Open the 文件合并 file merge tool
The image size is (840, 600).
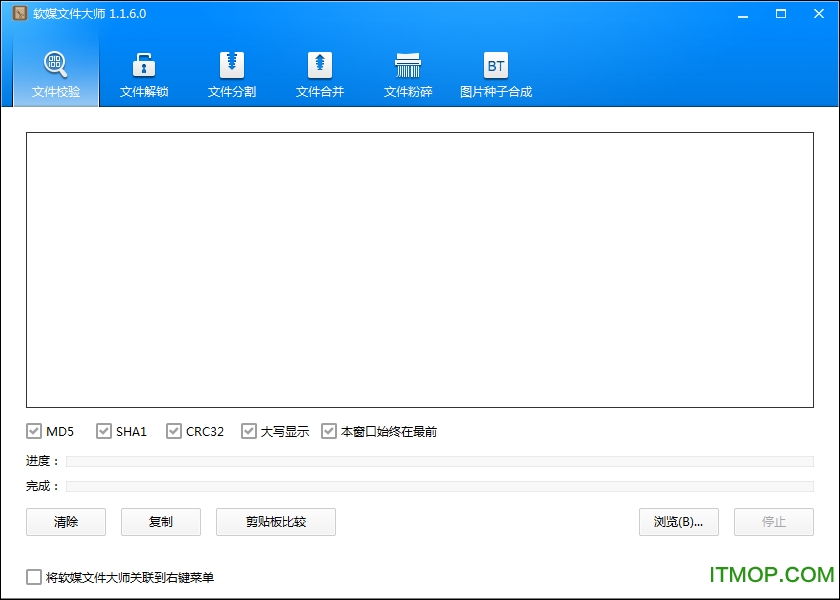tap(319, 72)
